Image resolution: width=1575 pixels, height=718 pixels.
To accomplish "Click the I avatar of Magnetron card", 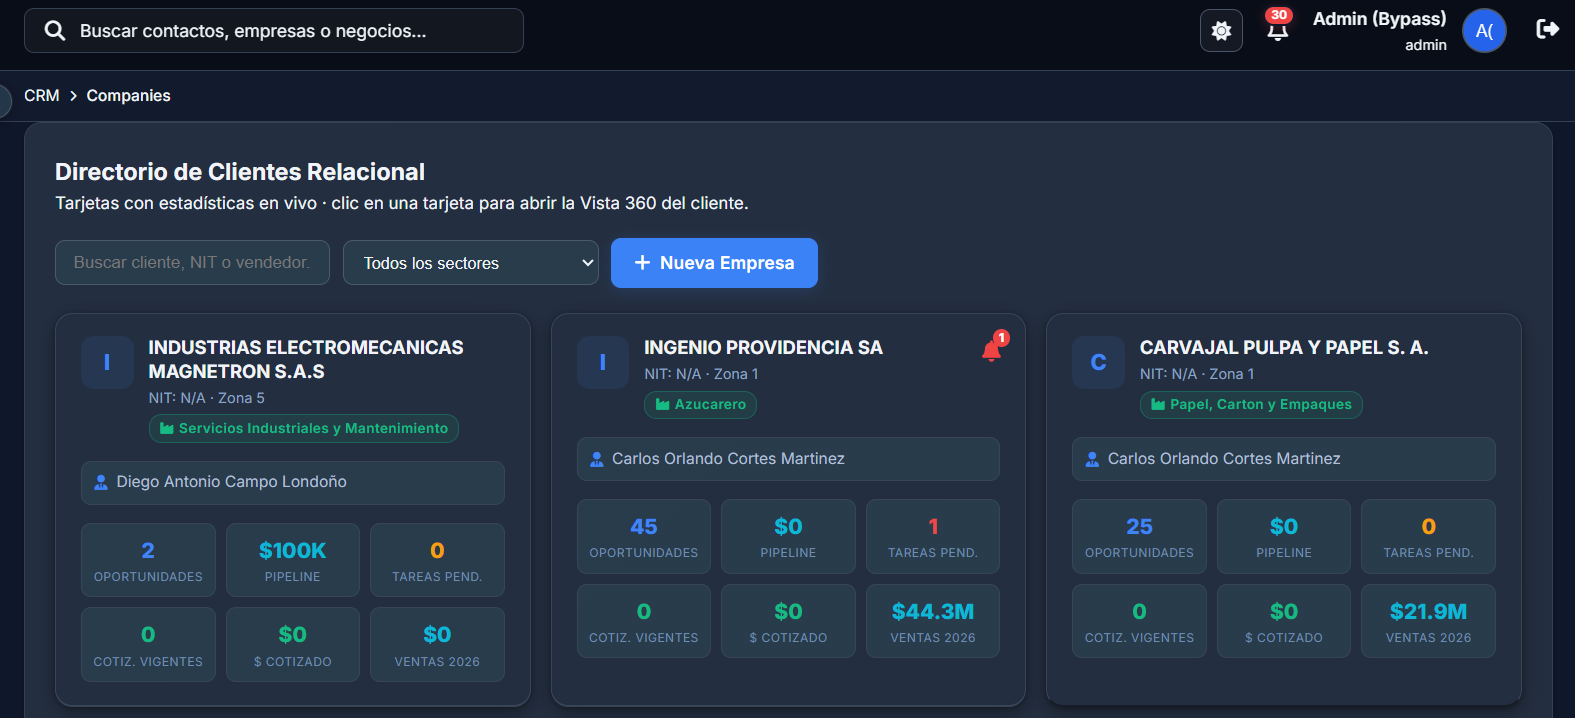I will point(107,362).
